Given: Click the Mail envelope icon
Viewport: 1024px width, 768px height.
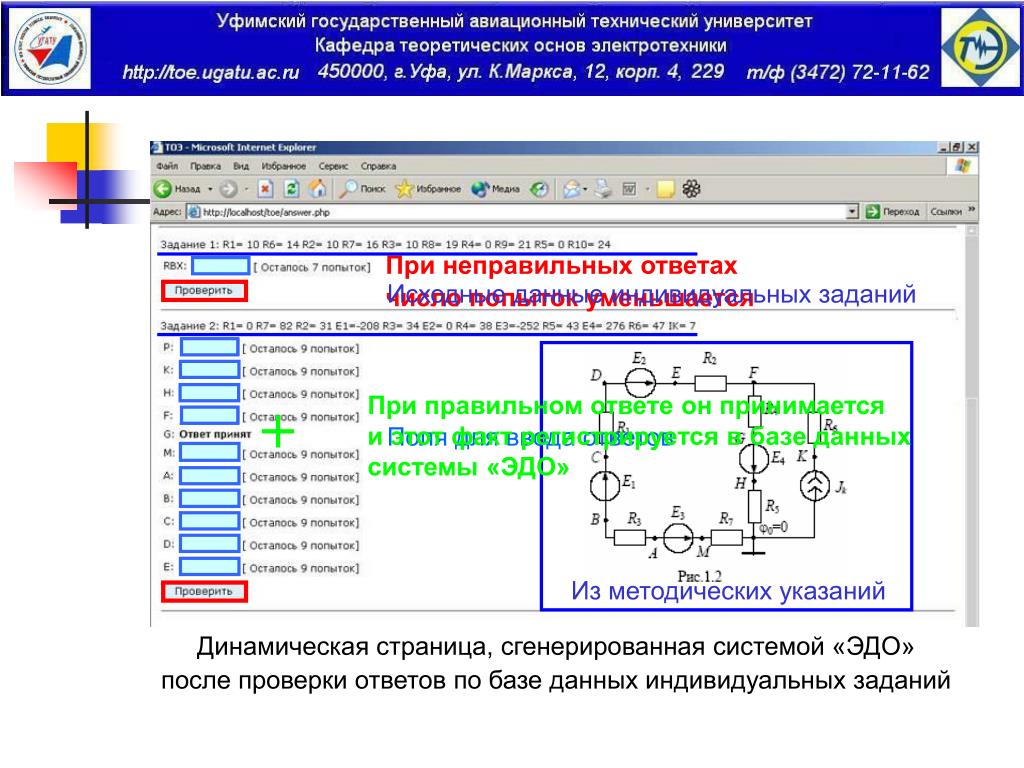Looking at the screenshot, I should (571, 189).
